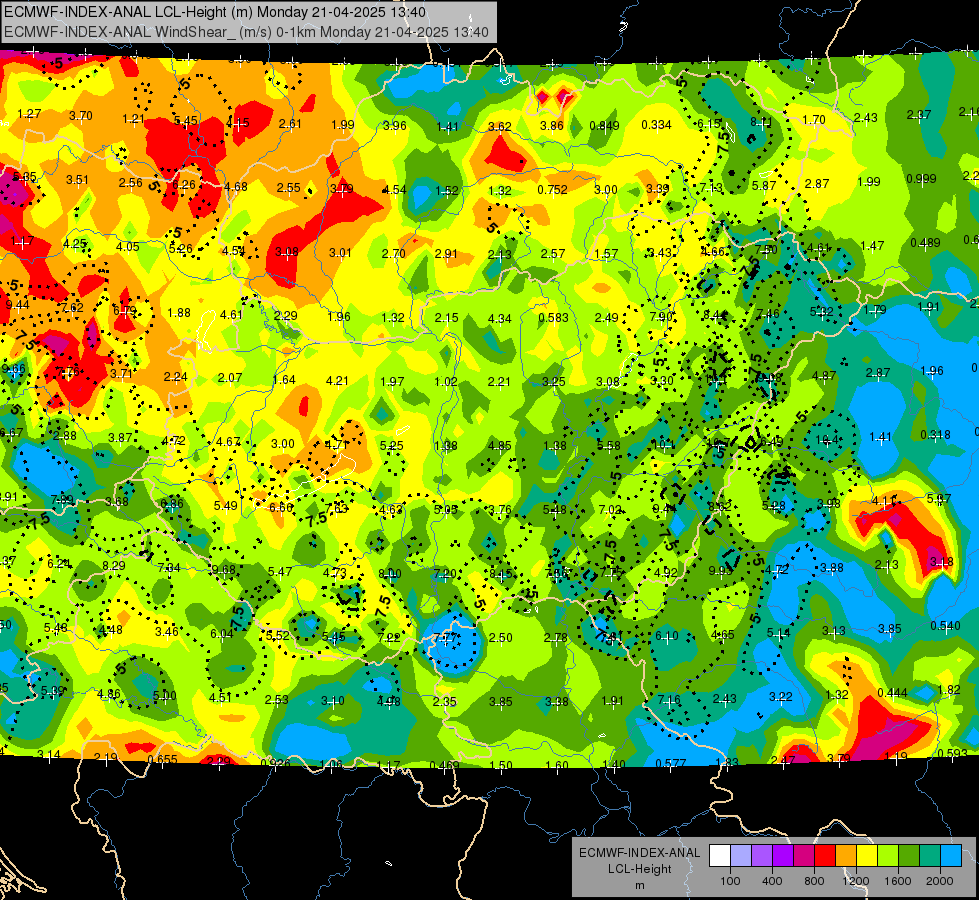
Task: Click the legend label 1200
Action: (856, 881)
